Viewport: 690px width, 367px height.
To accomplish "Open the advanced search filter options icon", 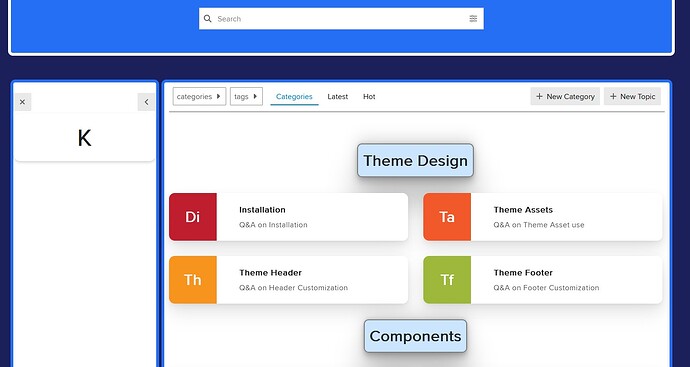I will (x=473, y=18).
